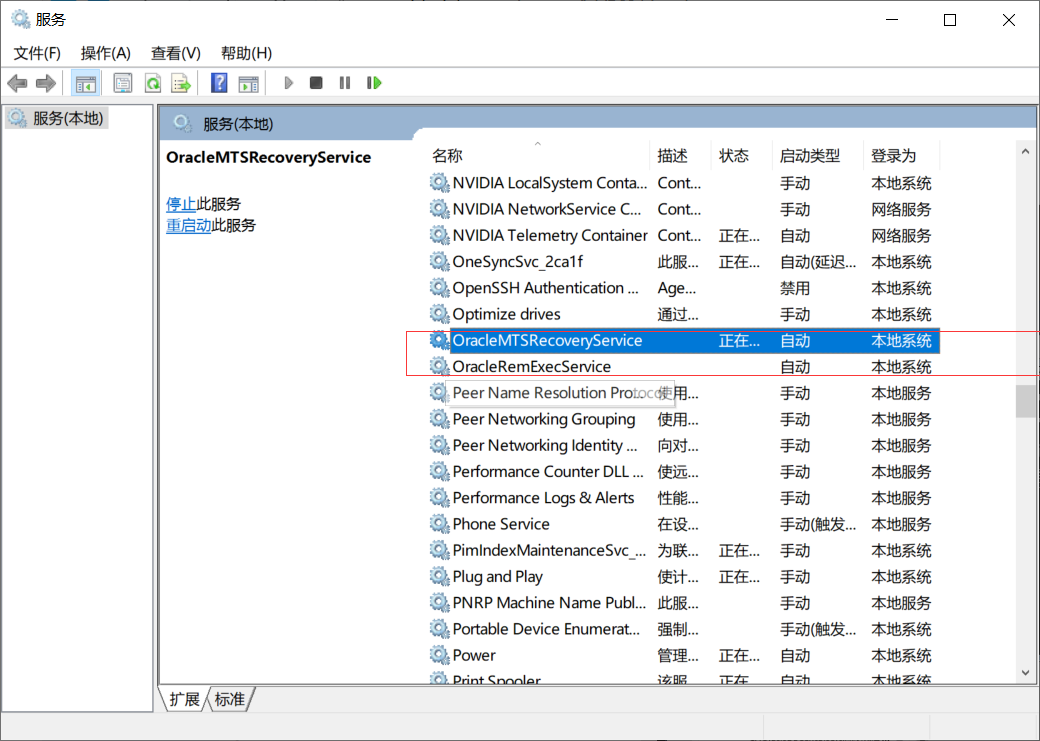Viewport: 1040px width, 741px height.
Task: Select the Power service name
Action: [x=474, y=655]
